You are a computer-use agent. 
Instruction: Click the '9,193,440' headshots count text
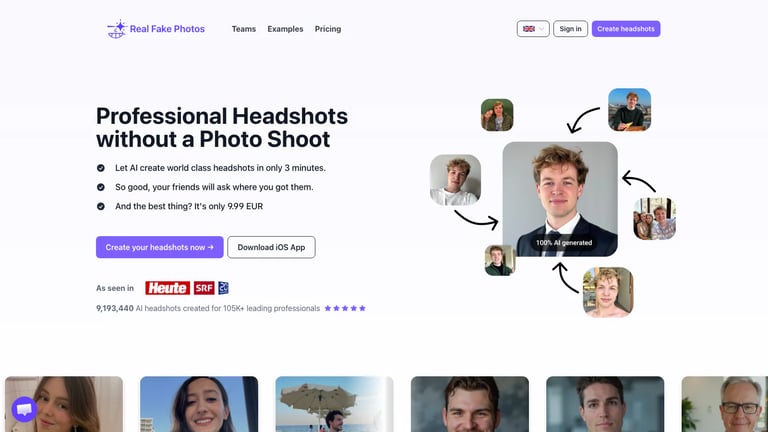pos(115,308)
